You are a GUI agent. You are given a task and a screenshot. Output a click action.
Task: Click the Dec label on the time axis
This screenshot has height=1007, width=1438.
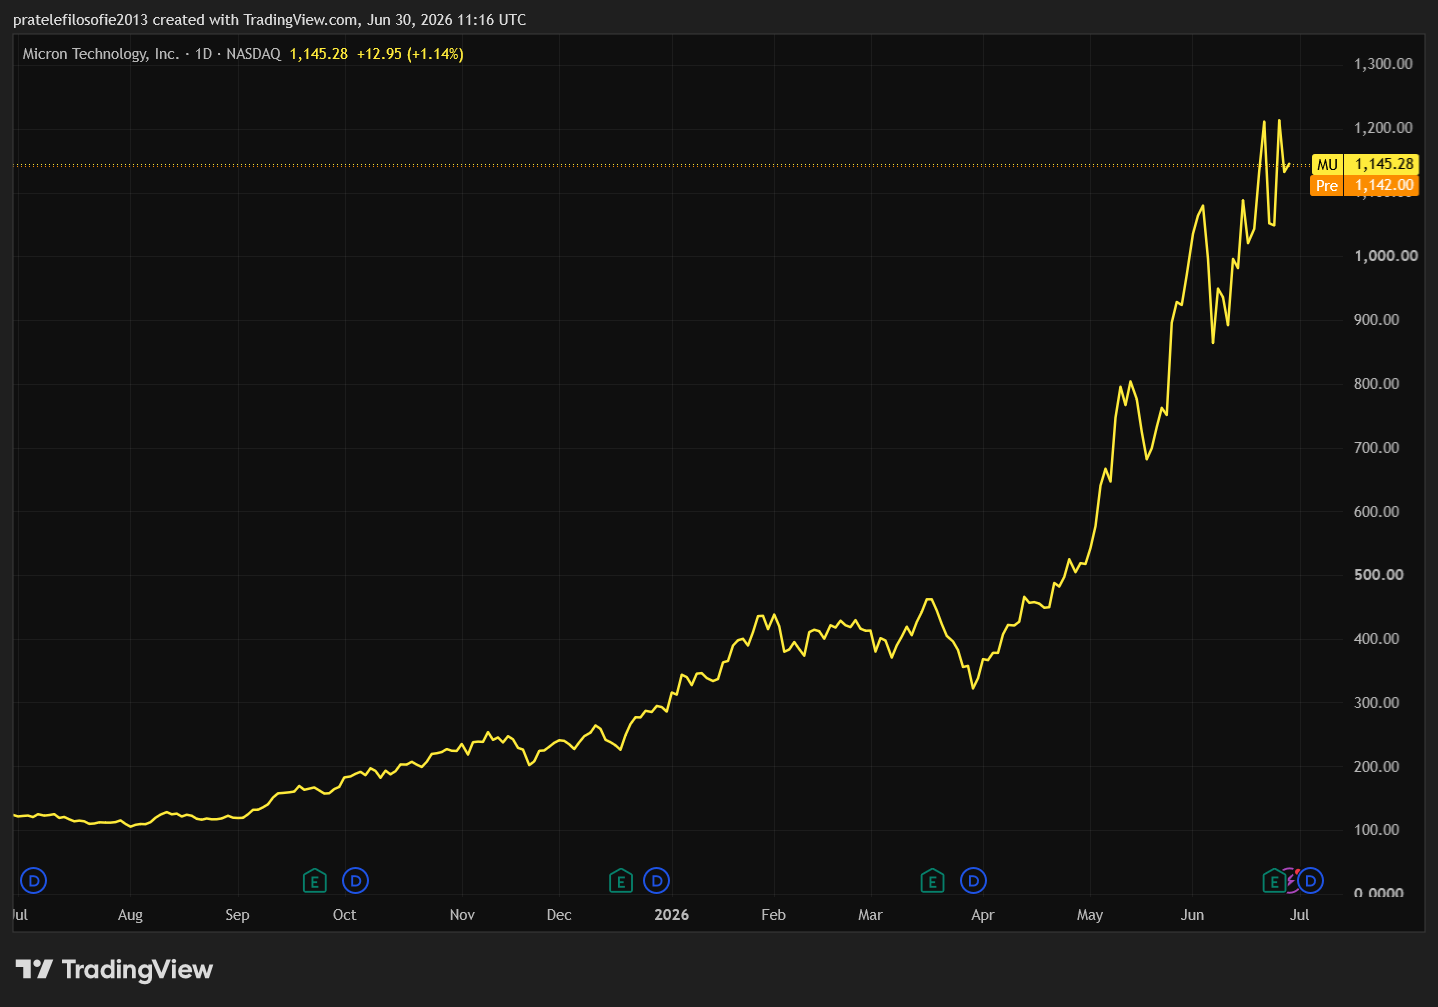point(559,915)
